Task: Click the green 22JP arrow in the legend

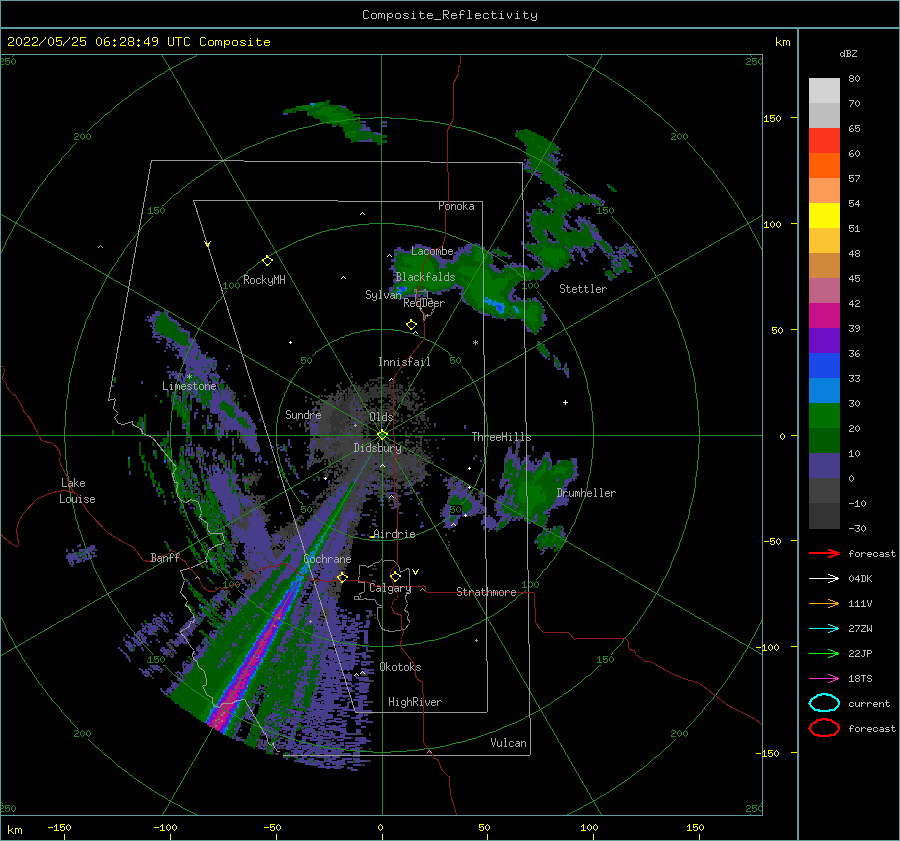Action: [x=824, y=653]
